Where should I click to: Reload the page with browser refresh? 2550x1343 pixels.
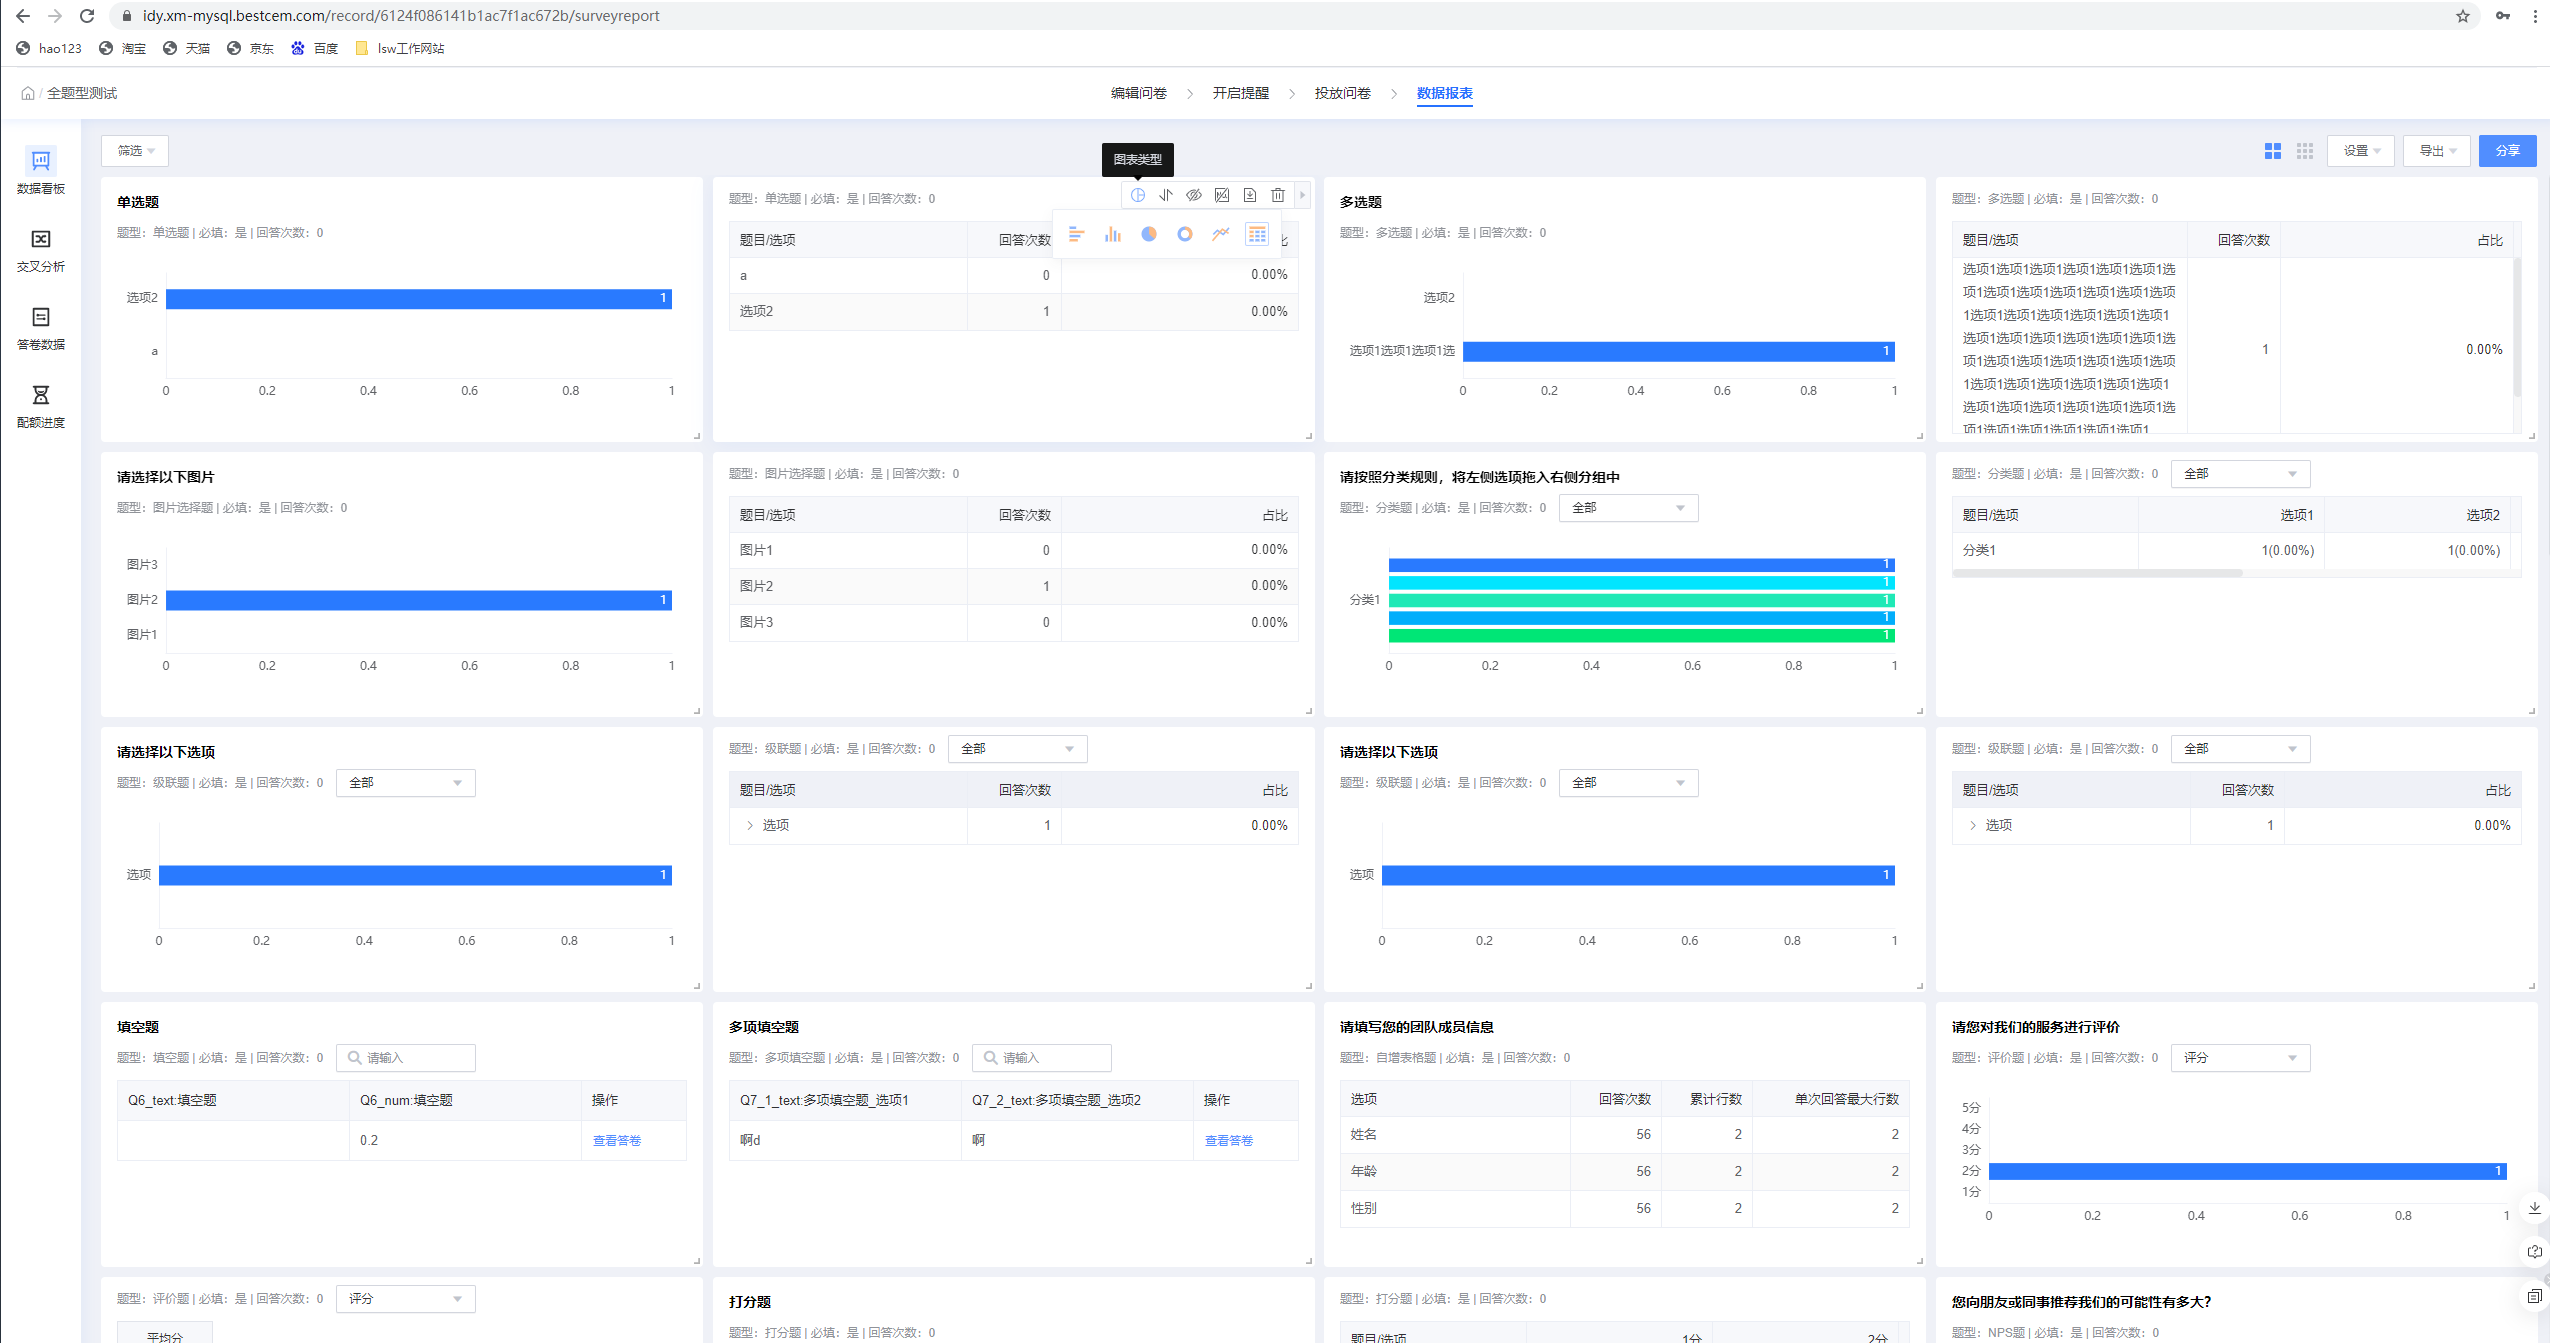pos(87,16)
